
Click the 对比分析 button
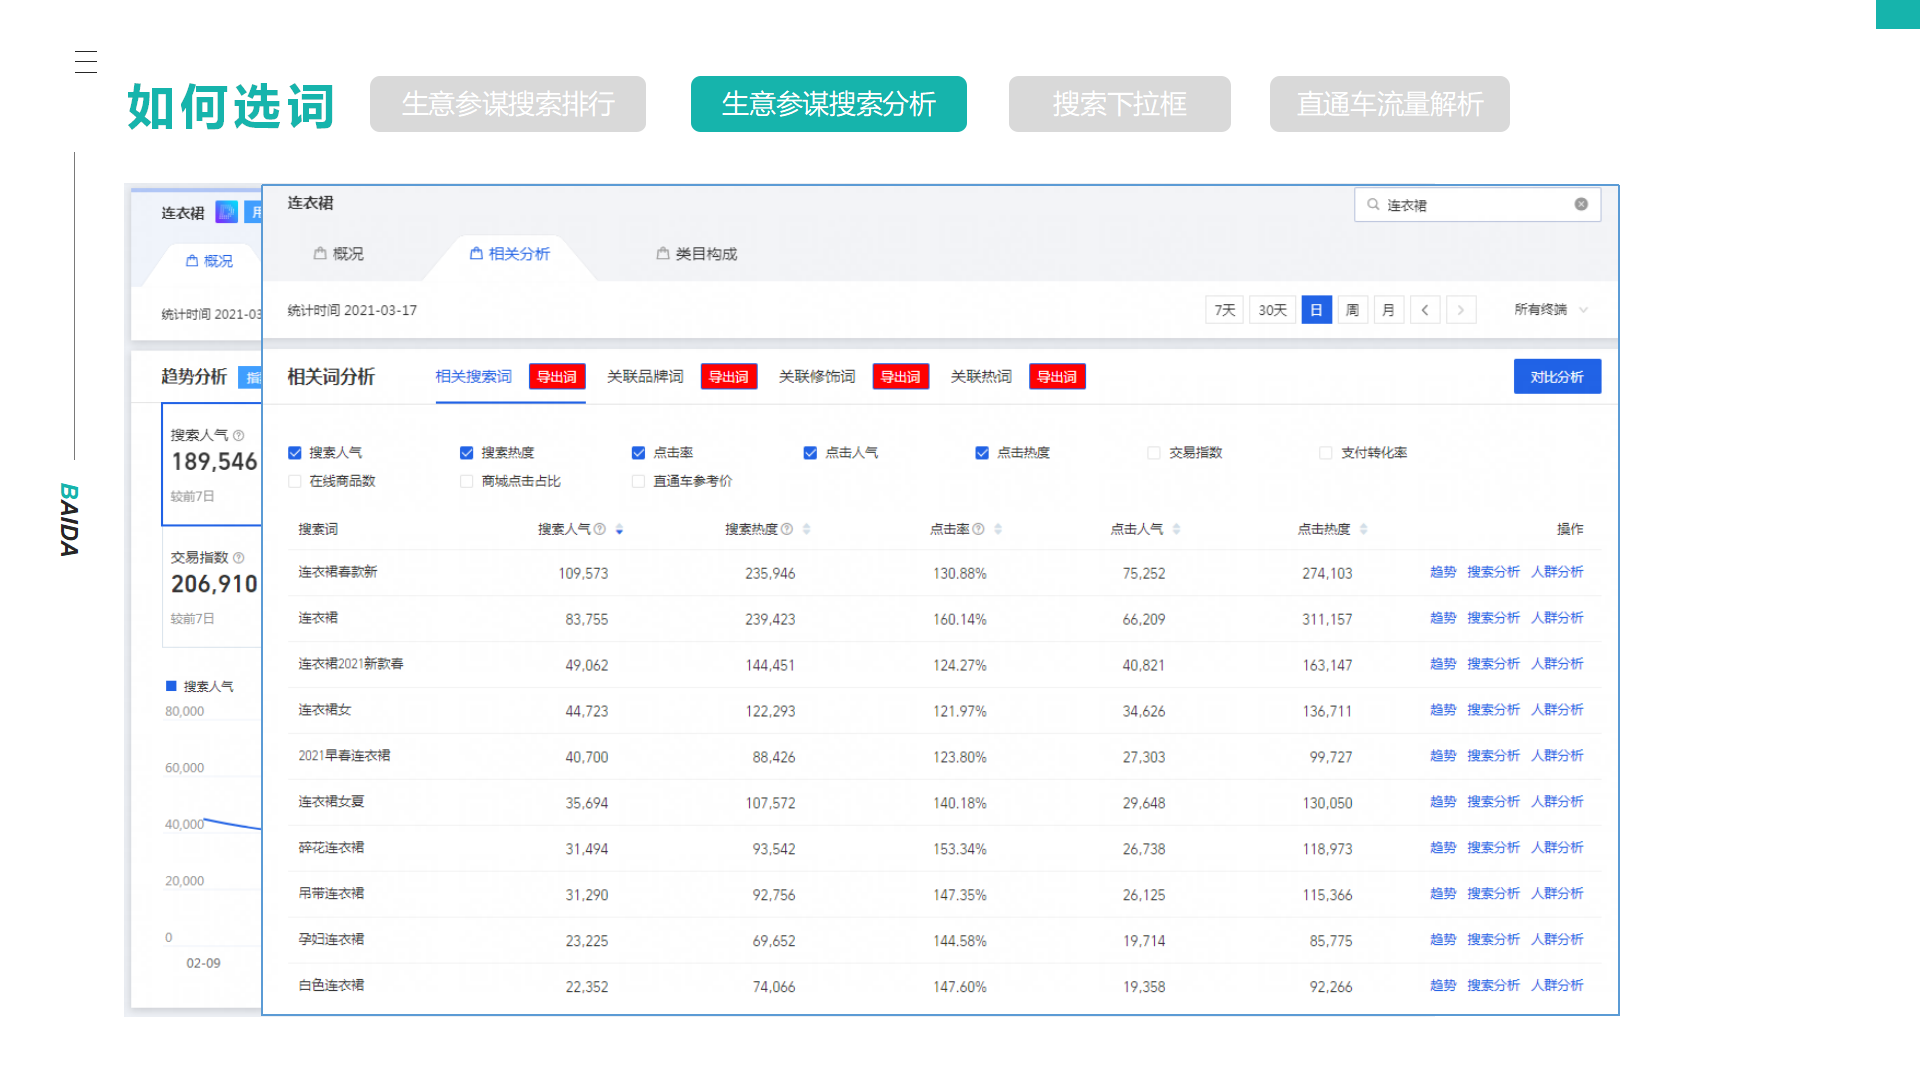click(1557, 377)
